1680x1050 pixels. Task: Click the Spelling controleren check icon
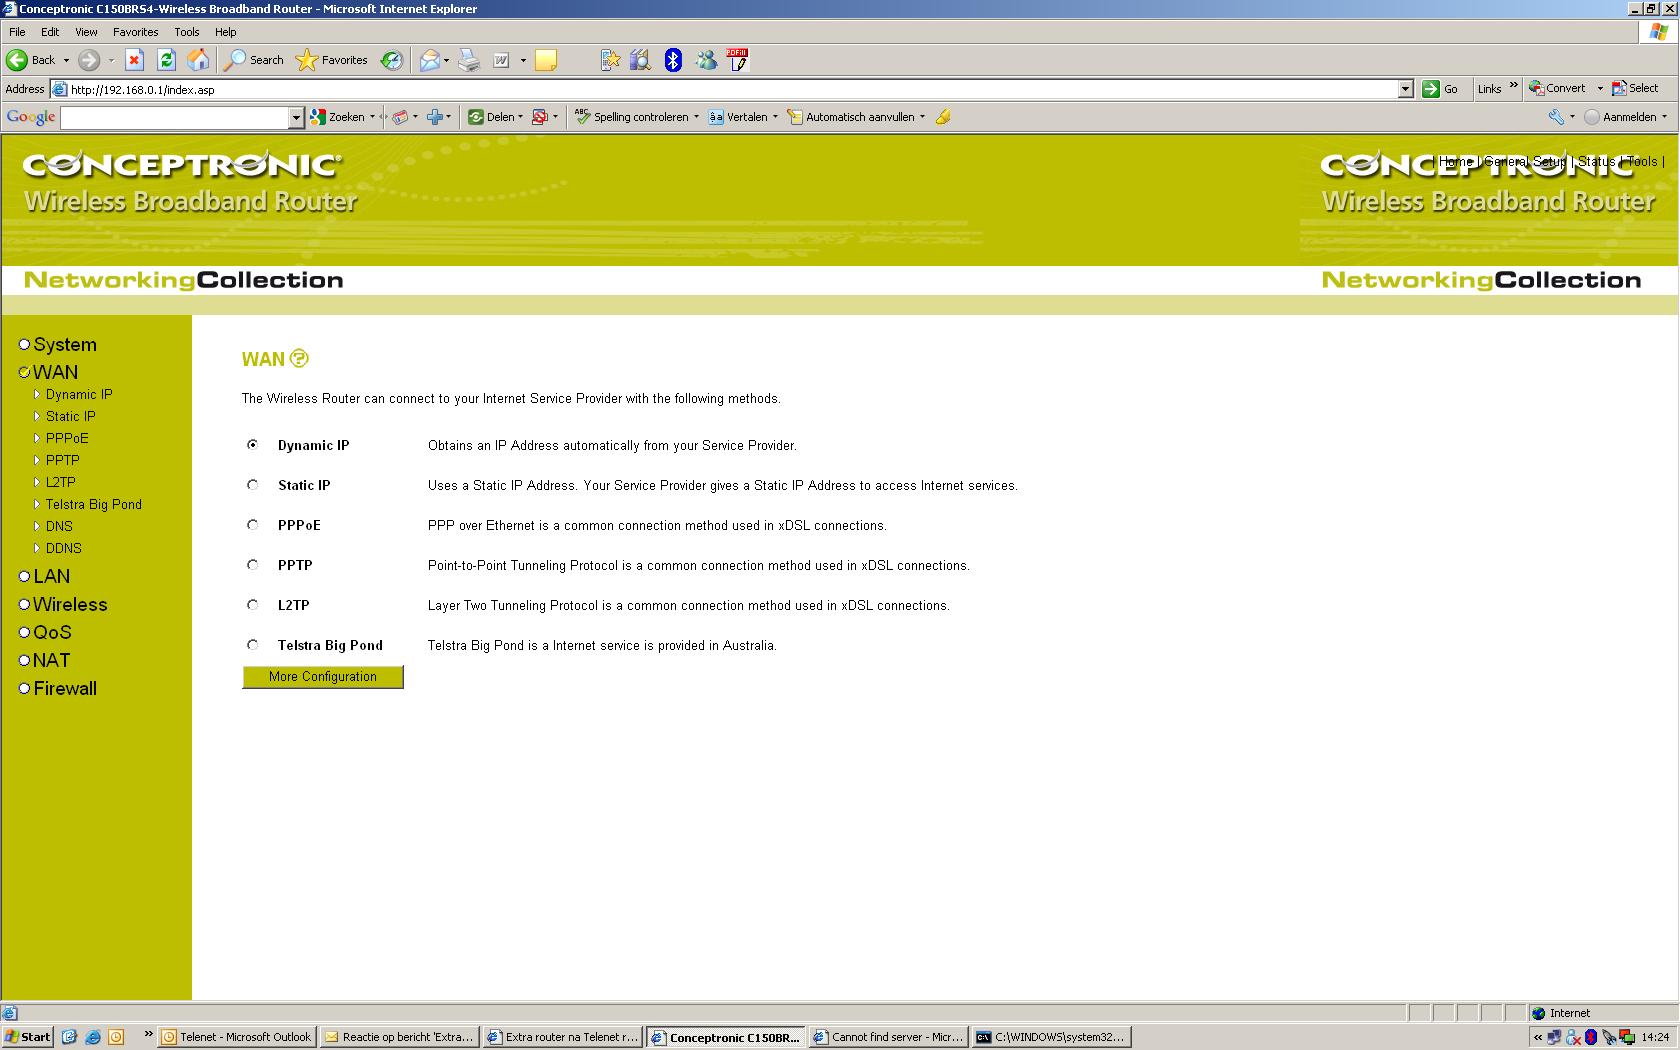(x=583, y=117)
